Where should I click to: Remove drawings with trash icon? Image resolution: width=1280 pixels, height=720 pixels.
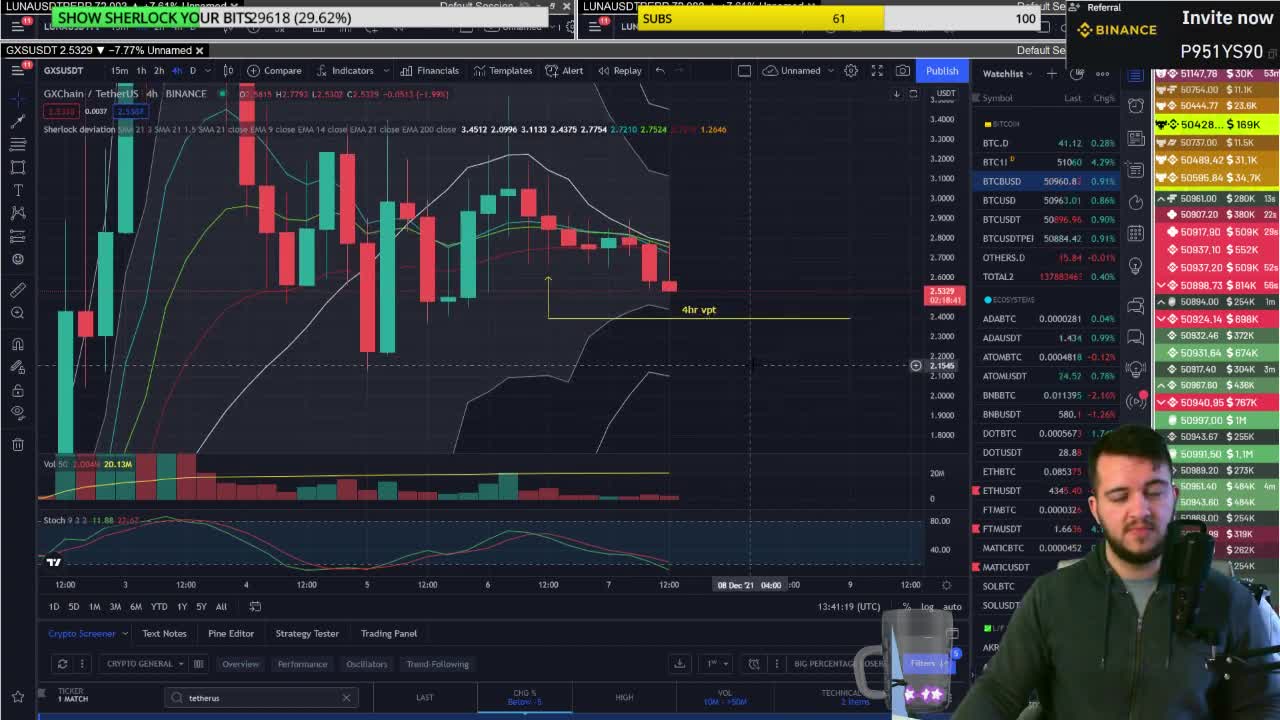point(18,444)
